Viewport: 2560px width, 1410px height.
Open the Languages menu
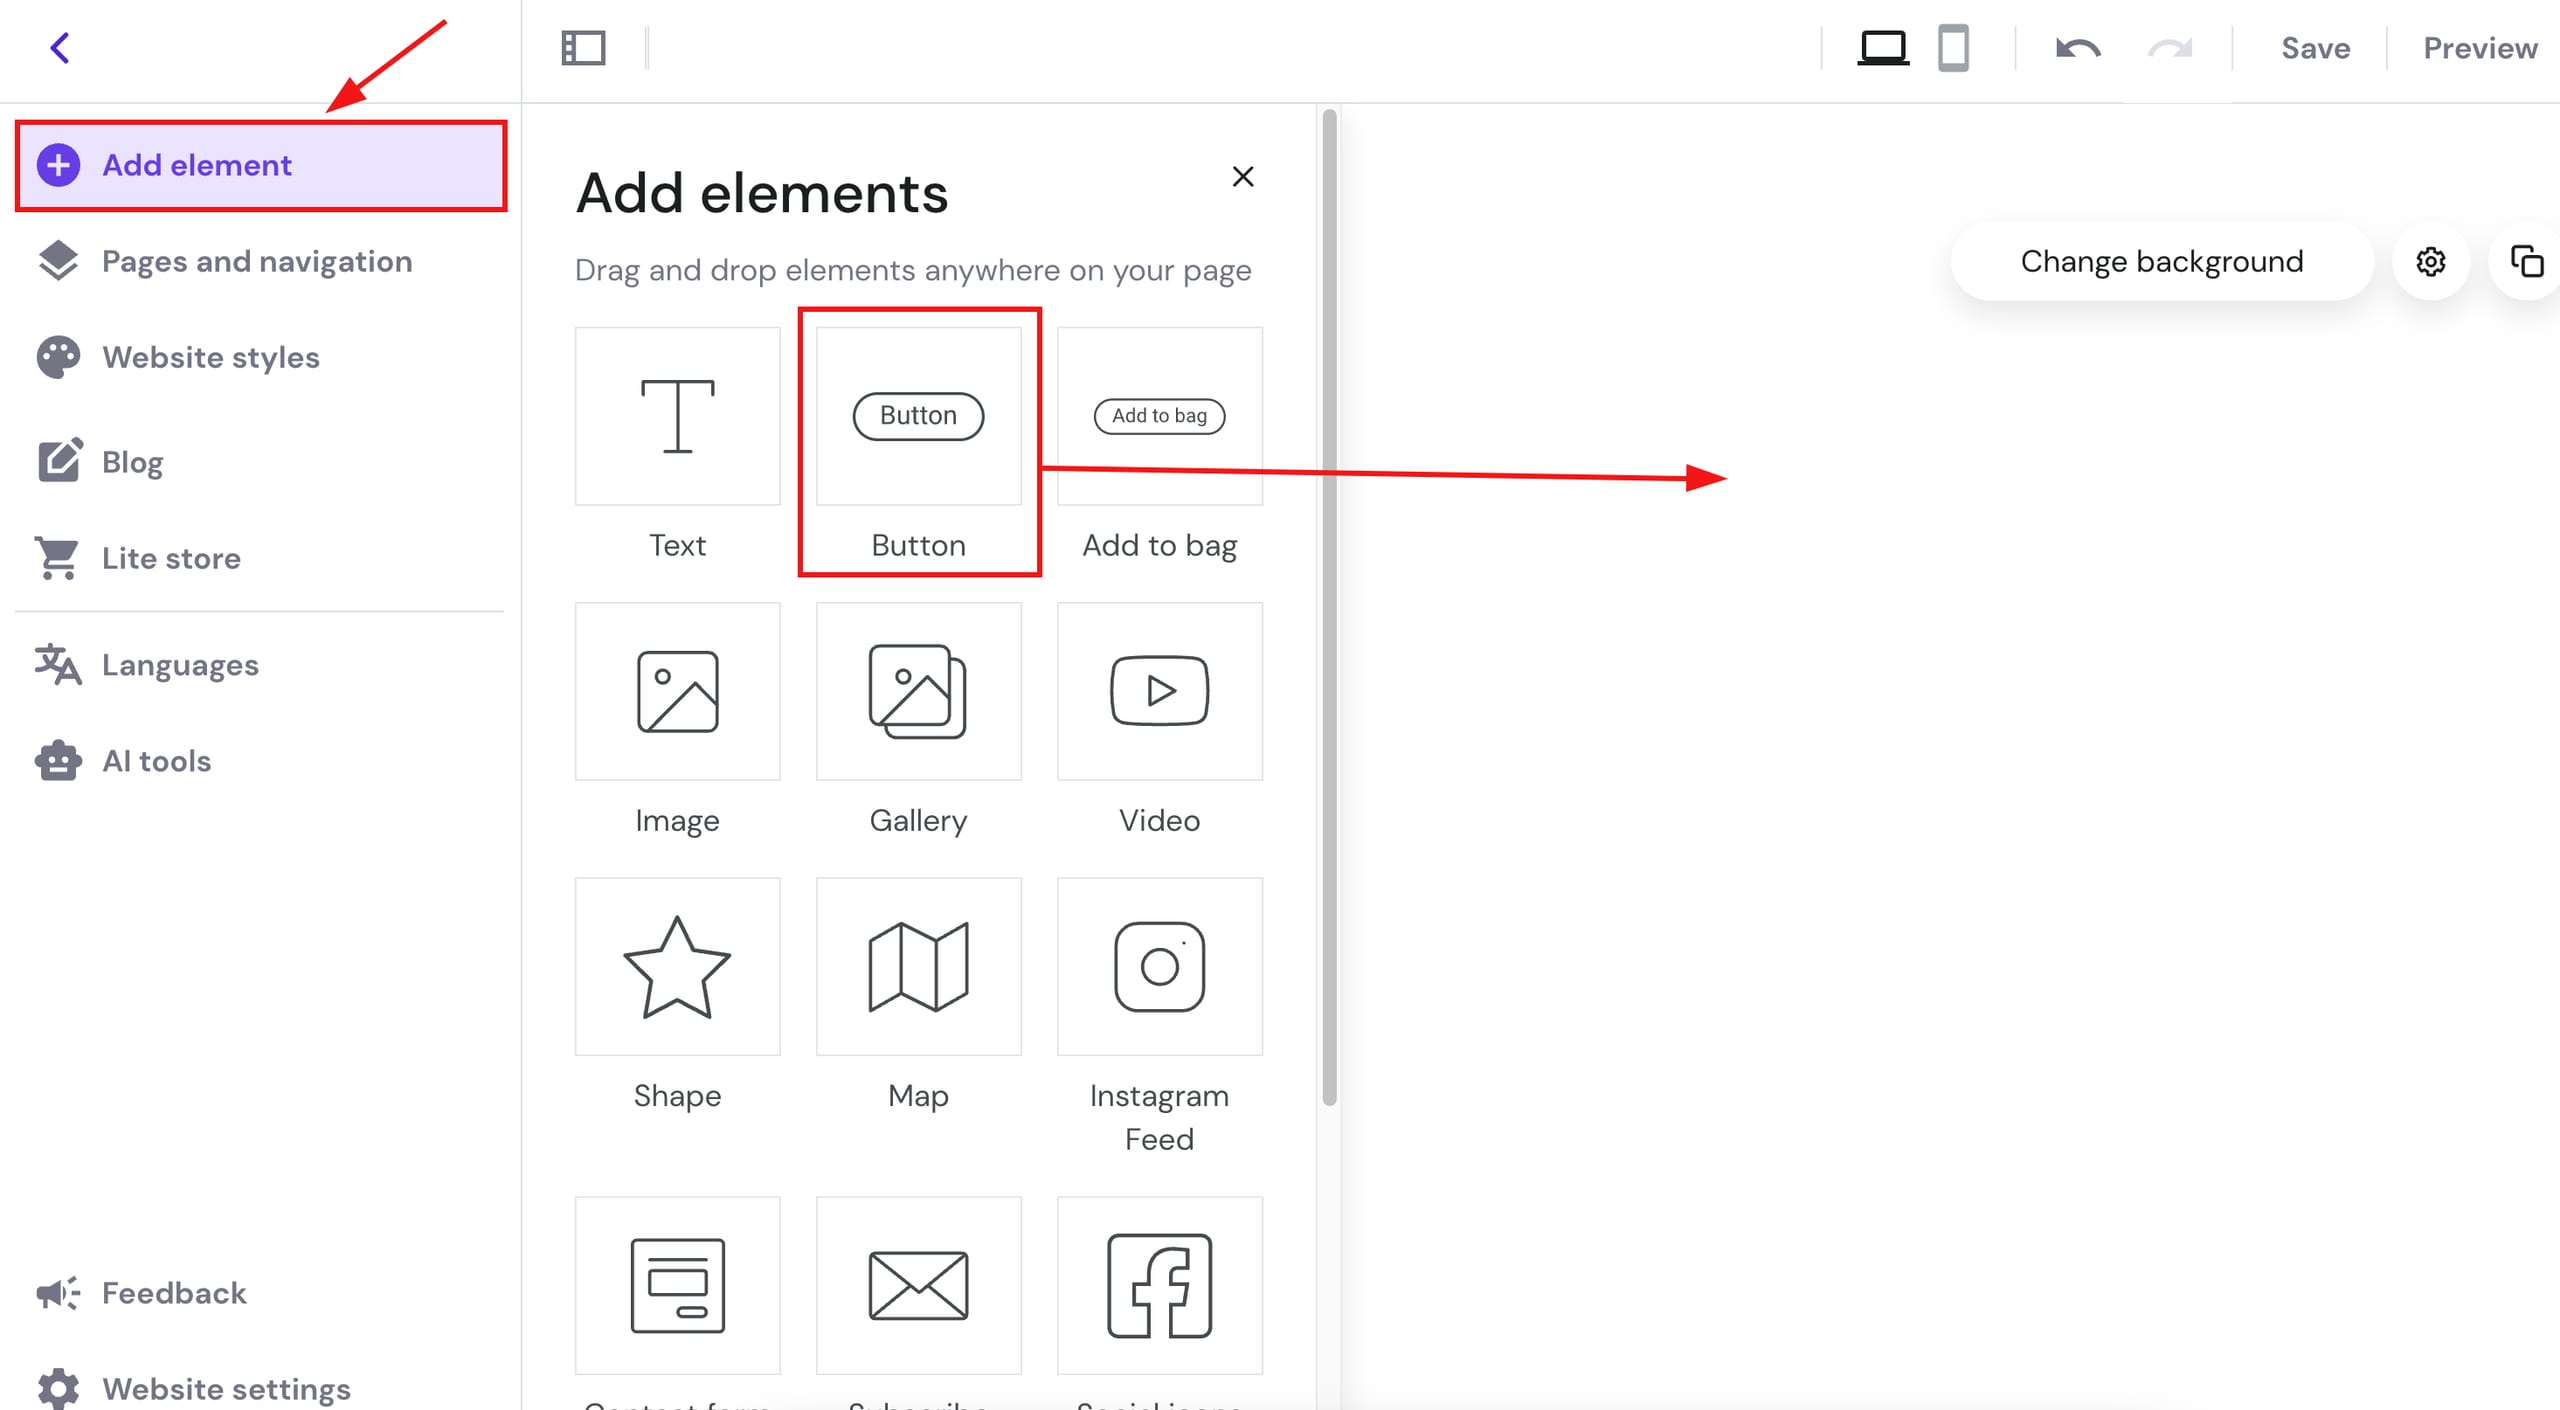pyautogui.click(x=180, y=665)
